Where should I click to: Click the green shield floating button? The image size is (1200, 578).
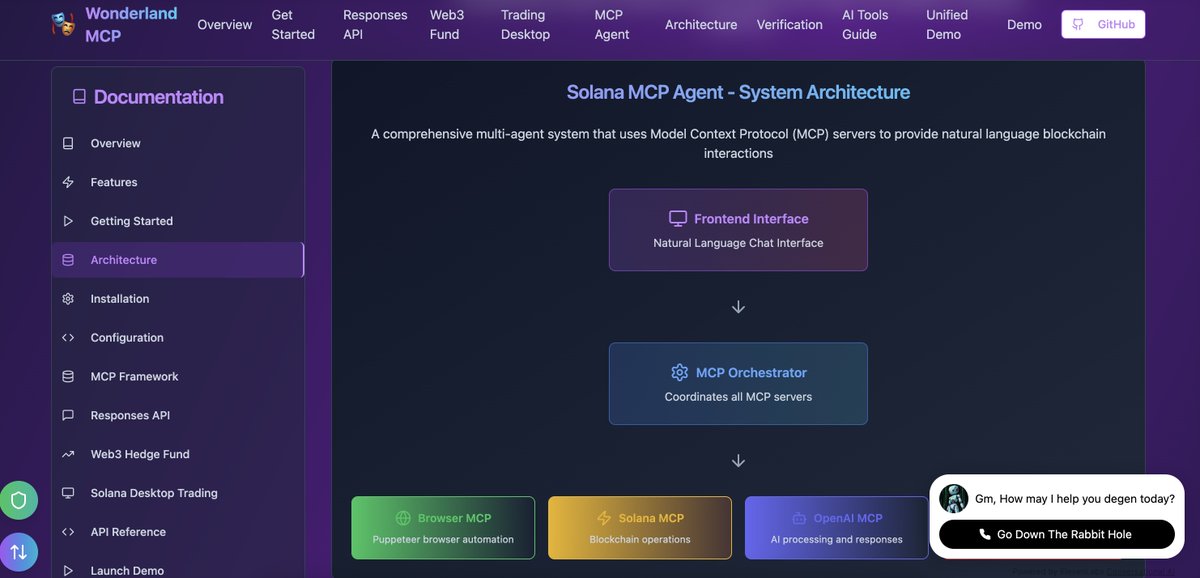click(18, 500)
